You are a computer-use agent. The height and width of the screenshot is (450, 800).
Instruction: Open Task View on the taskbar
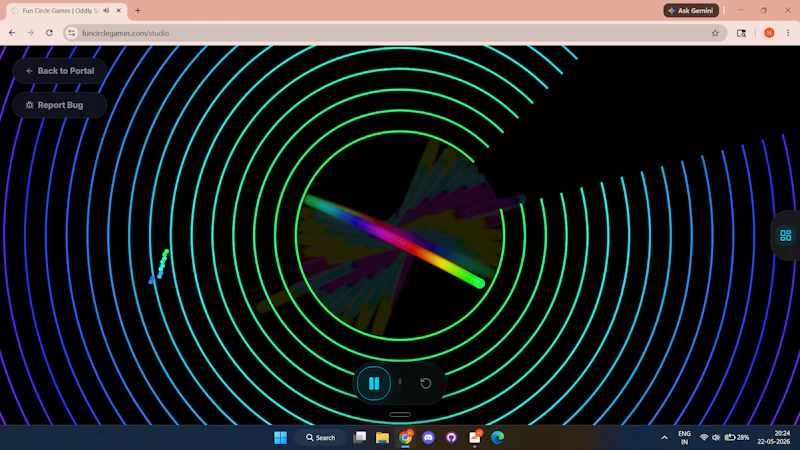(x=360, y=438)
